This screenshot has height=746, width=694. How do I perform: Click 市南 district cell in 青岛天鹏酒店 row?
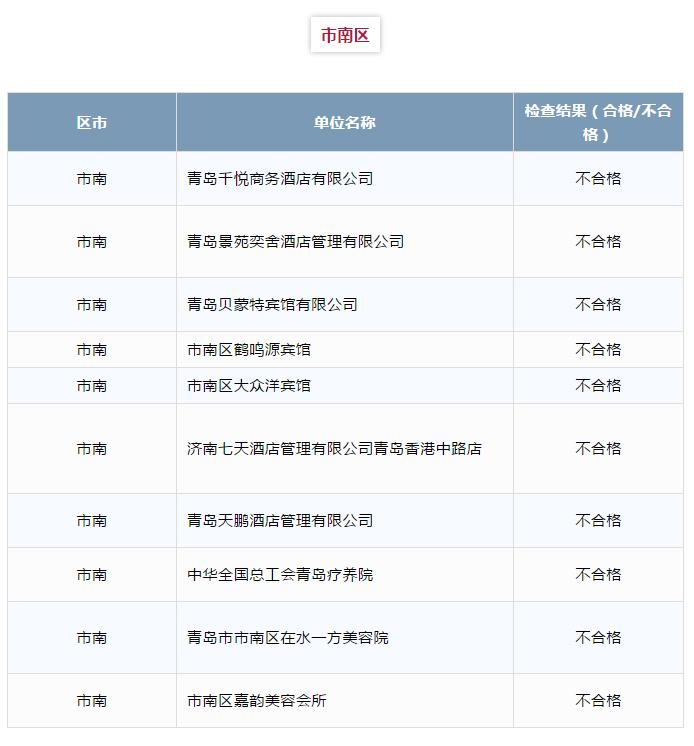point(92,520)
